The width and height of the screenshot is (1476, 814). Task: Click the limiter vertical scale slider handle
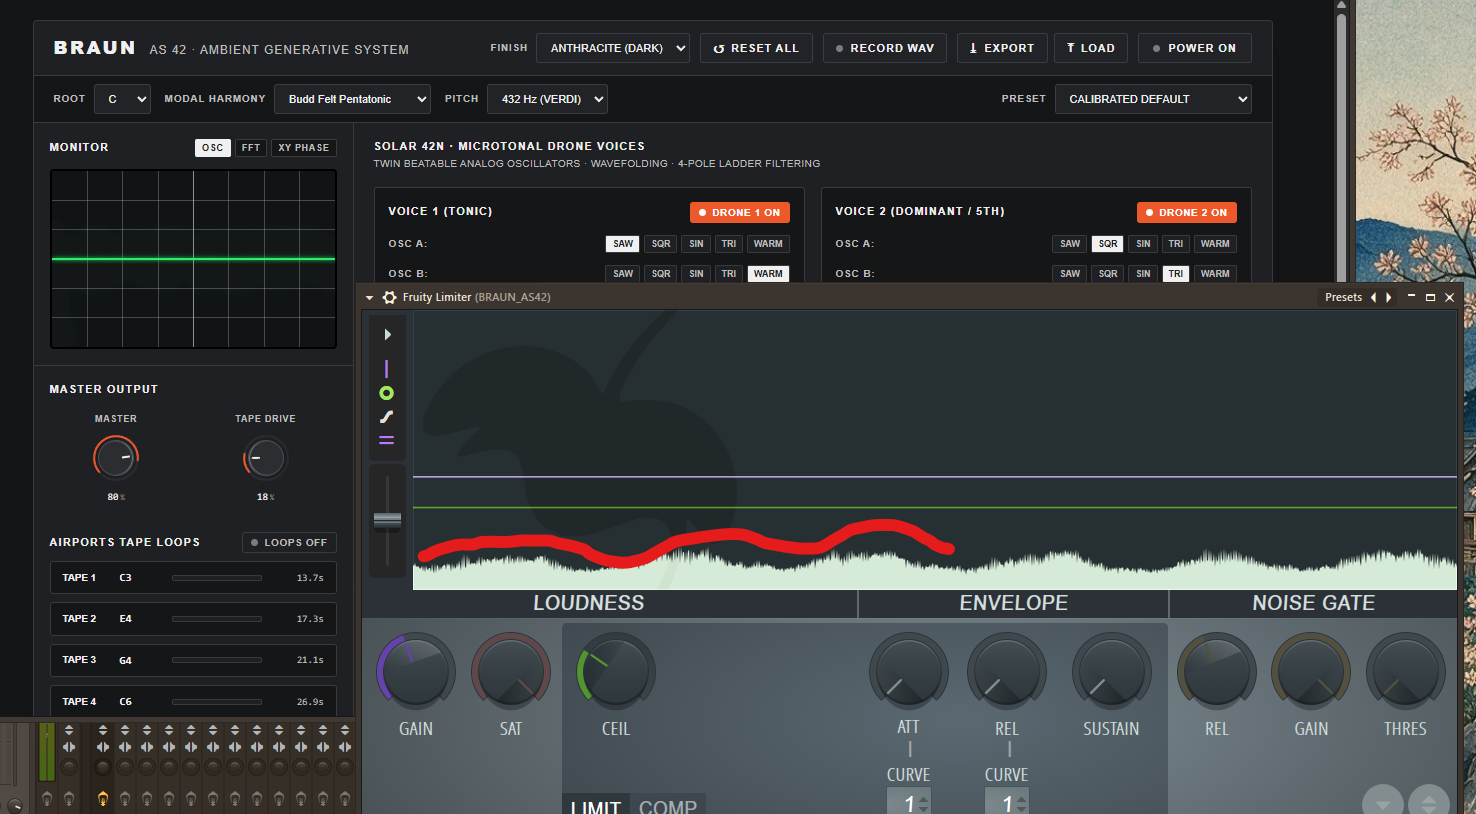[387, 520]
